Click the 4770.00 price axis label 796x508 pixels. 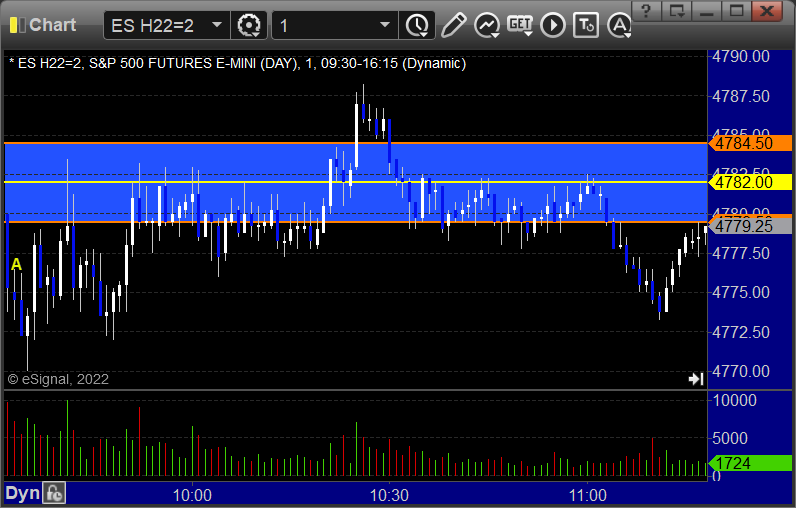[x=741, y=371]
